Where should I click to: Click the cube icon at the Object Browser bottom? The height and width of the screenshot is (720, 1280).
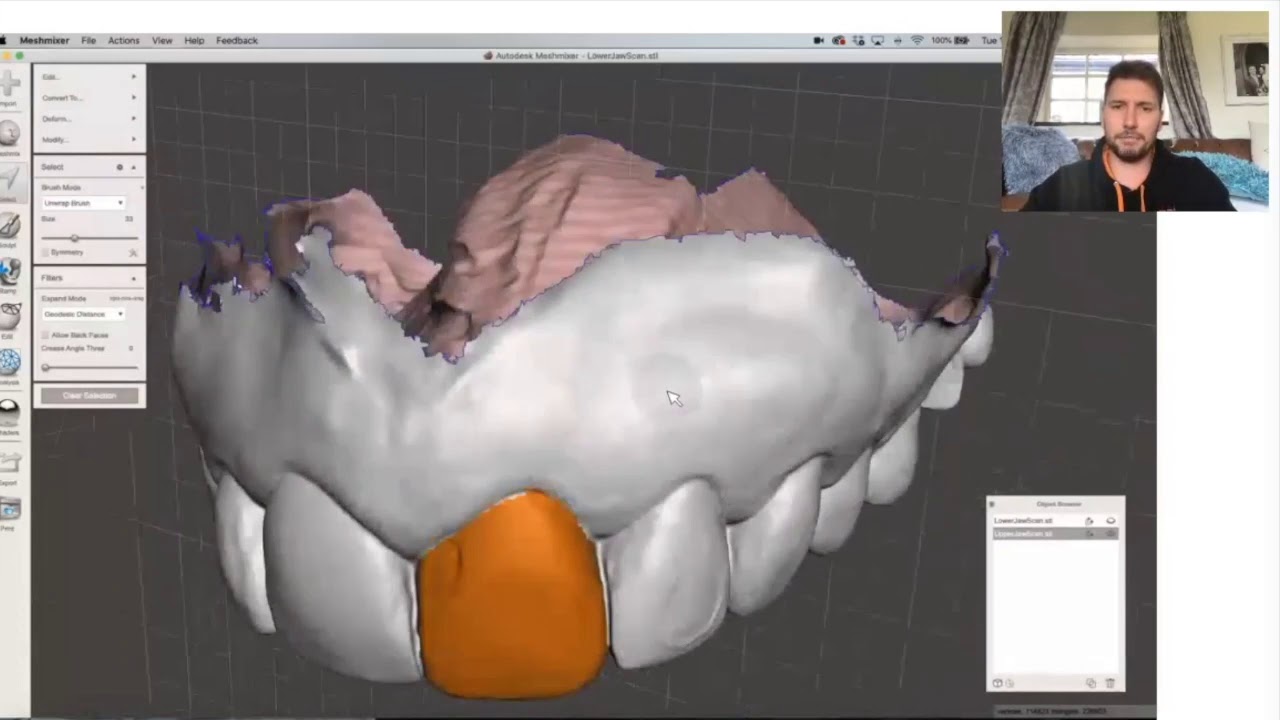point(997,683)
